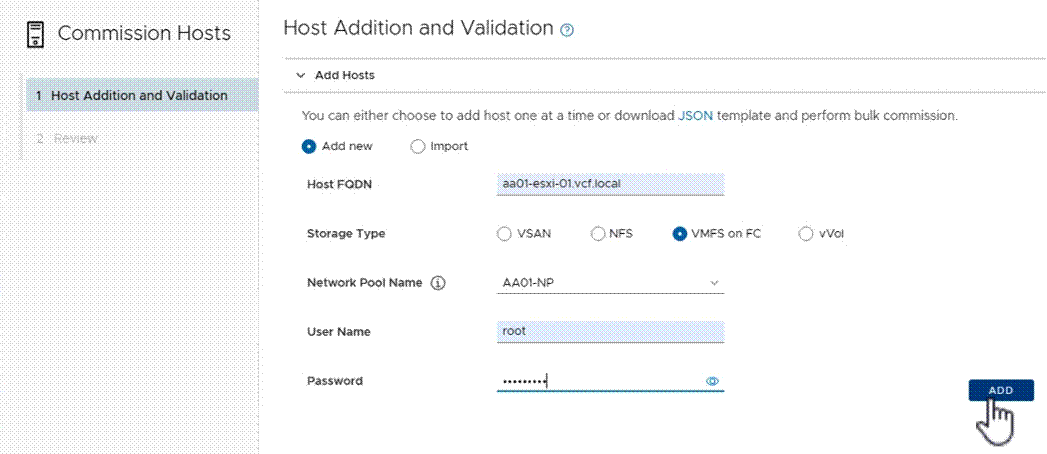Click the Storage Type label
Viewport: 1047px width, 454px height.
click(346, 234)
